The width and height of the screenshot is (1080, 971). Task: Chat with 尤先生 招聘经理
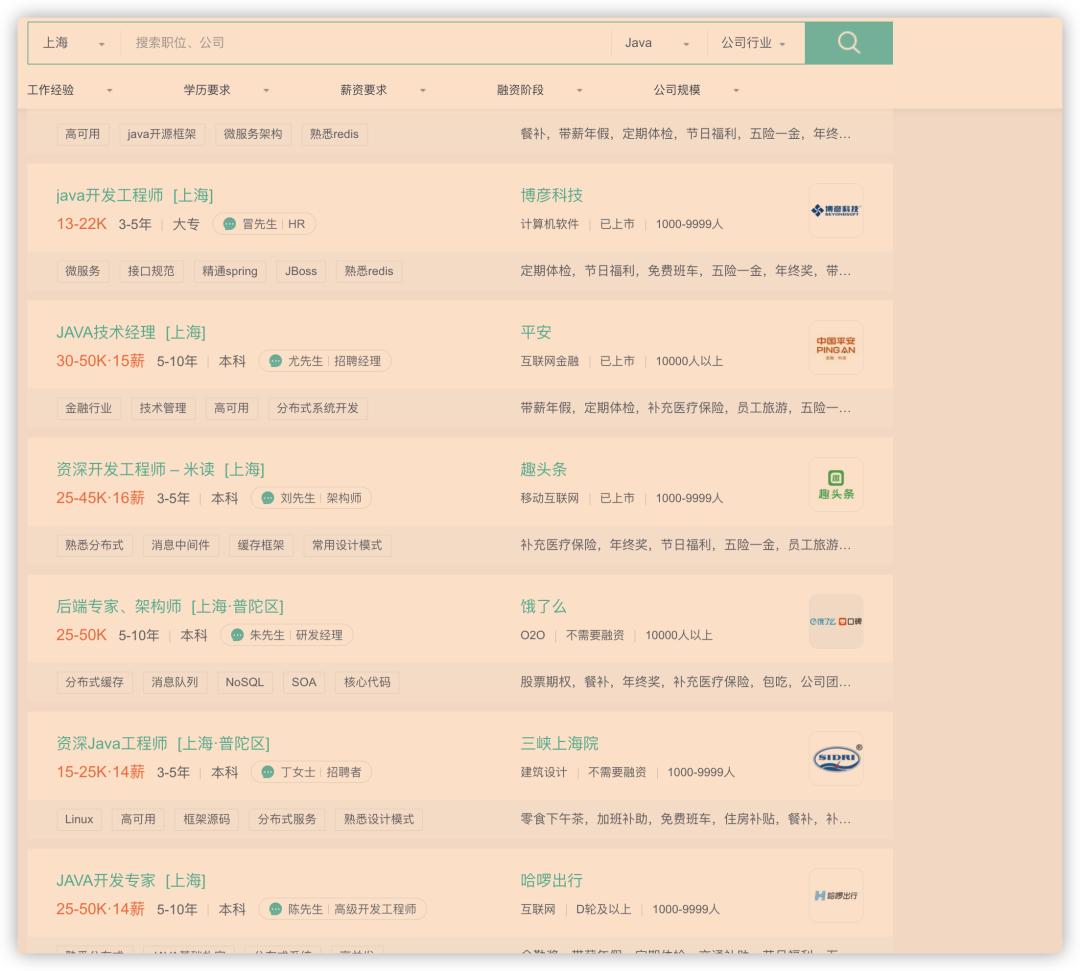[325, 361]
